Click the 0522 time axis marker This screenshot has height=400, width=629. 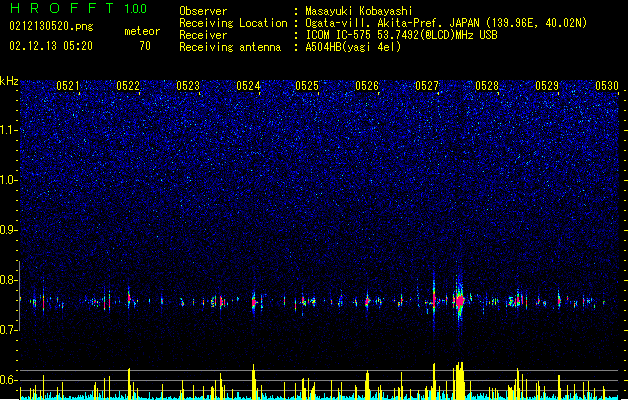coord(128,86)
